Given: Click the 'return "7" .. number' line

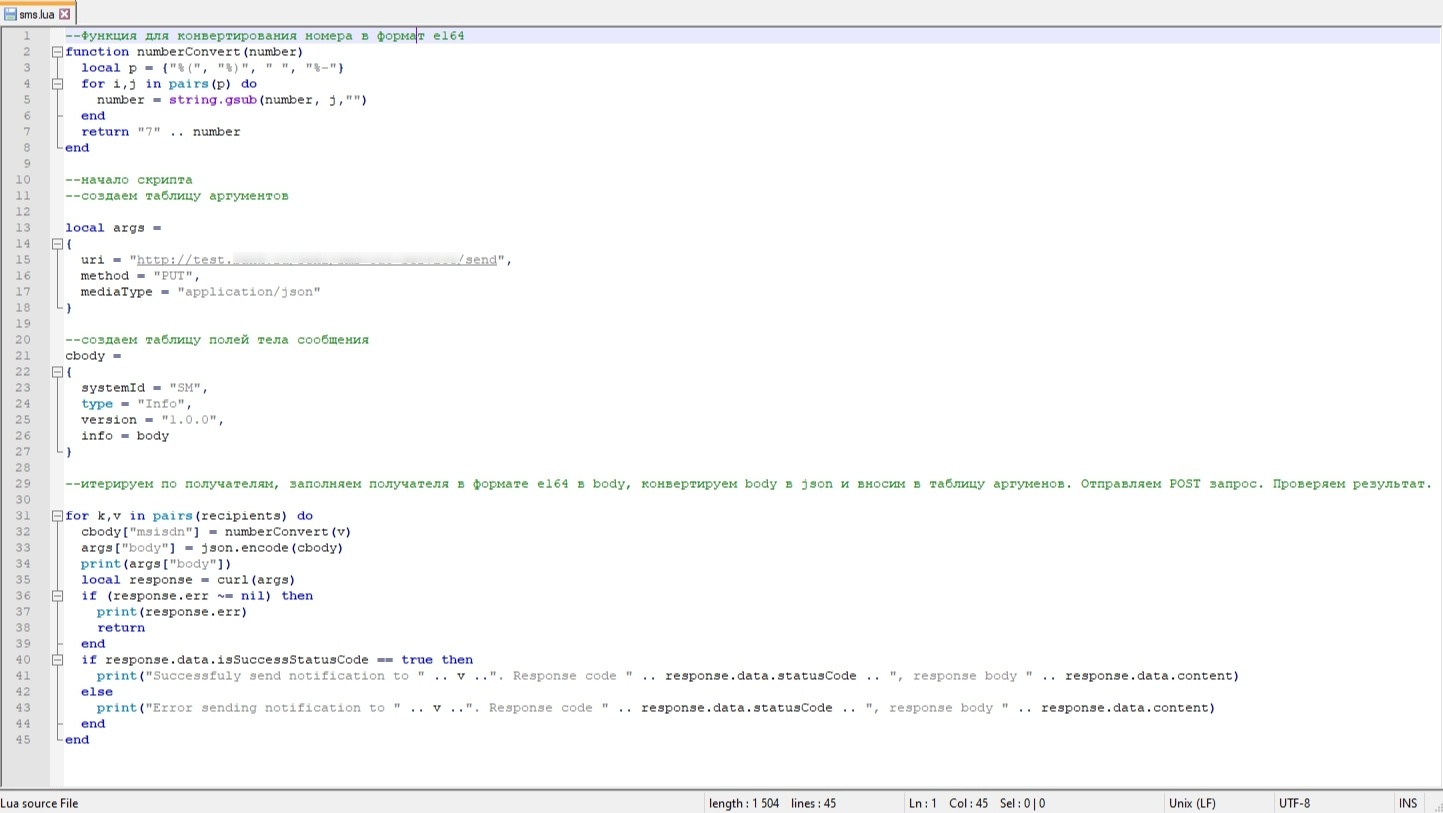Looking at the screenshot, I should [160, 132].
